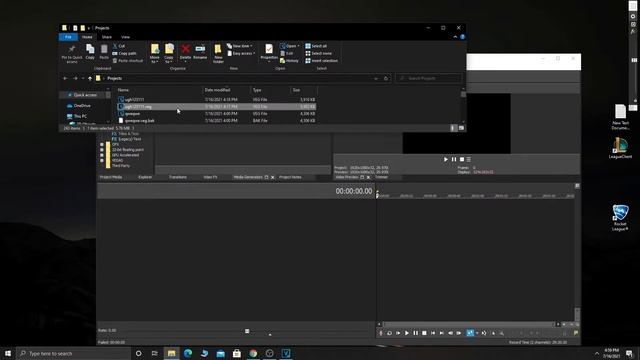The height and width of the screenshot is (360, 640).
Task: Go up one folder with up arrow
Action: [x=90, y=78]
